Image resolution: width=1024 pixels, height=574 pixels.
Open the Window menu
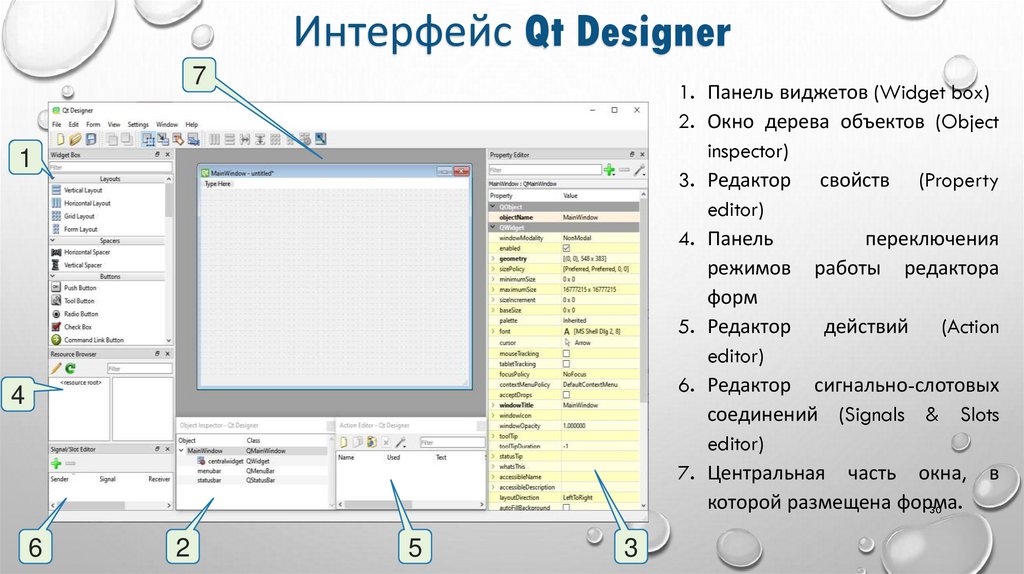click(x=167, y=124)
